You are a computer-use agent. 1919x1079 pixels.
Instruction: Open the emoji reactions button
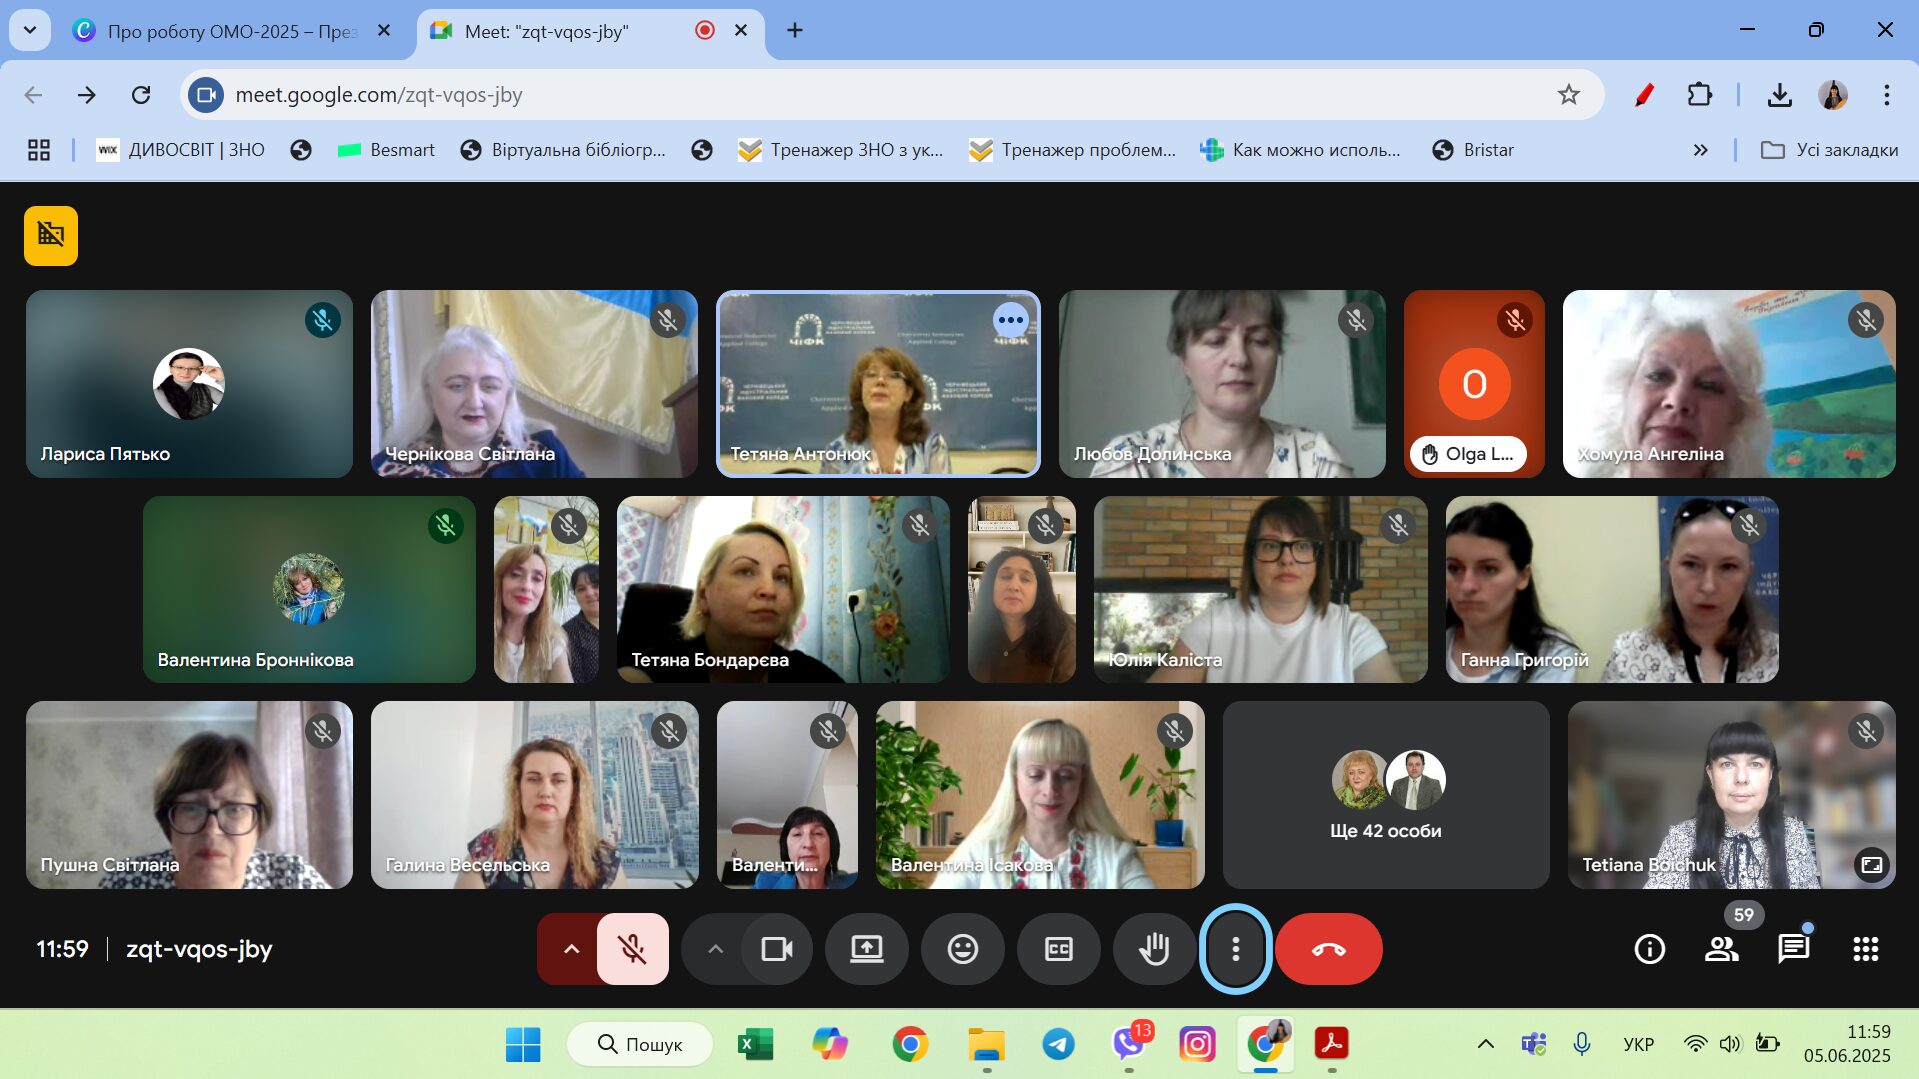point(962,949)
